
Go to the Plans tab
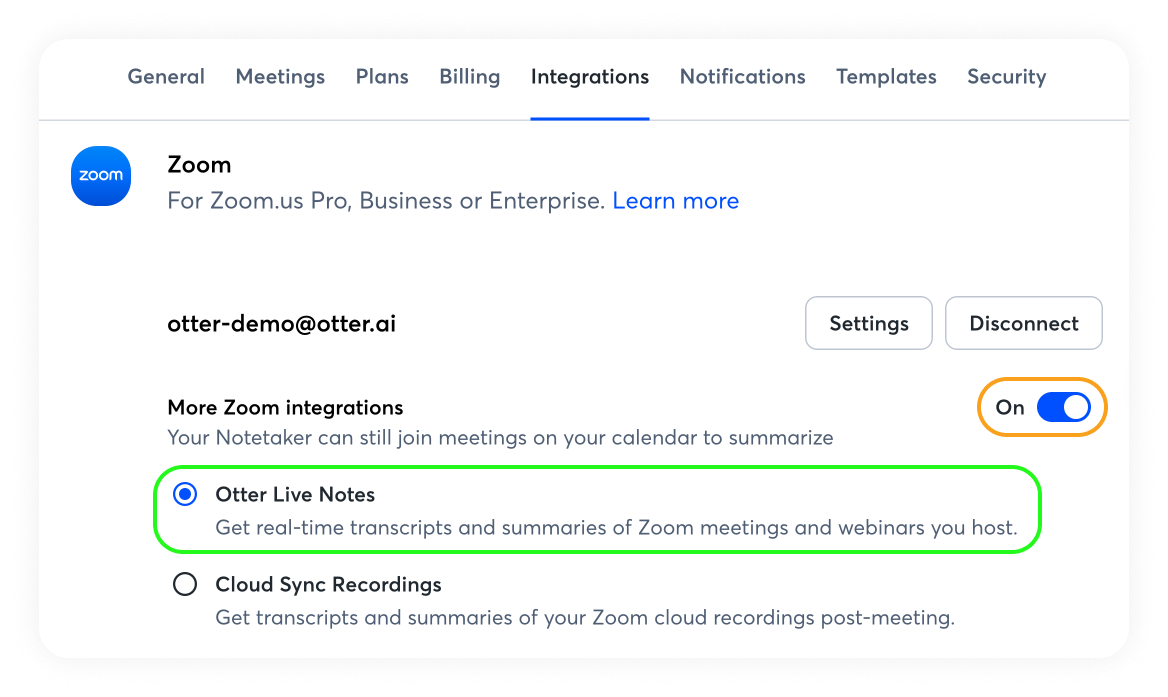382,77
